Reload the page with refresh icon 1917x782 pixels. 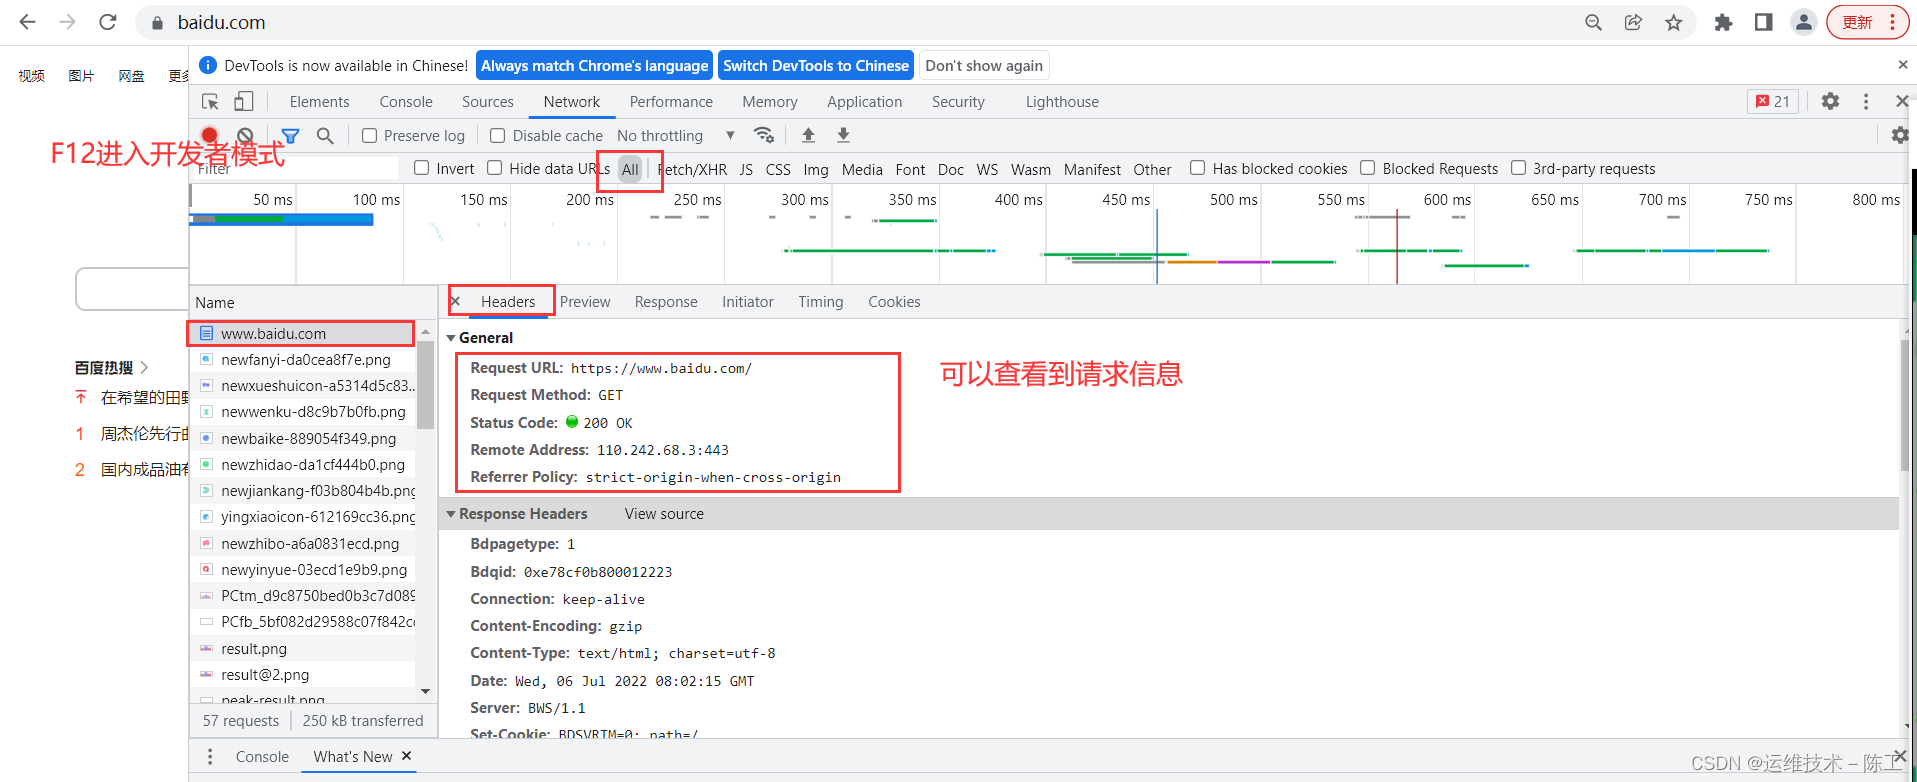pos(108,22)
